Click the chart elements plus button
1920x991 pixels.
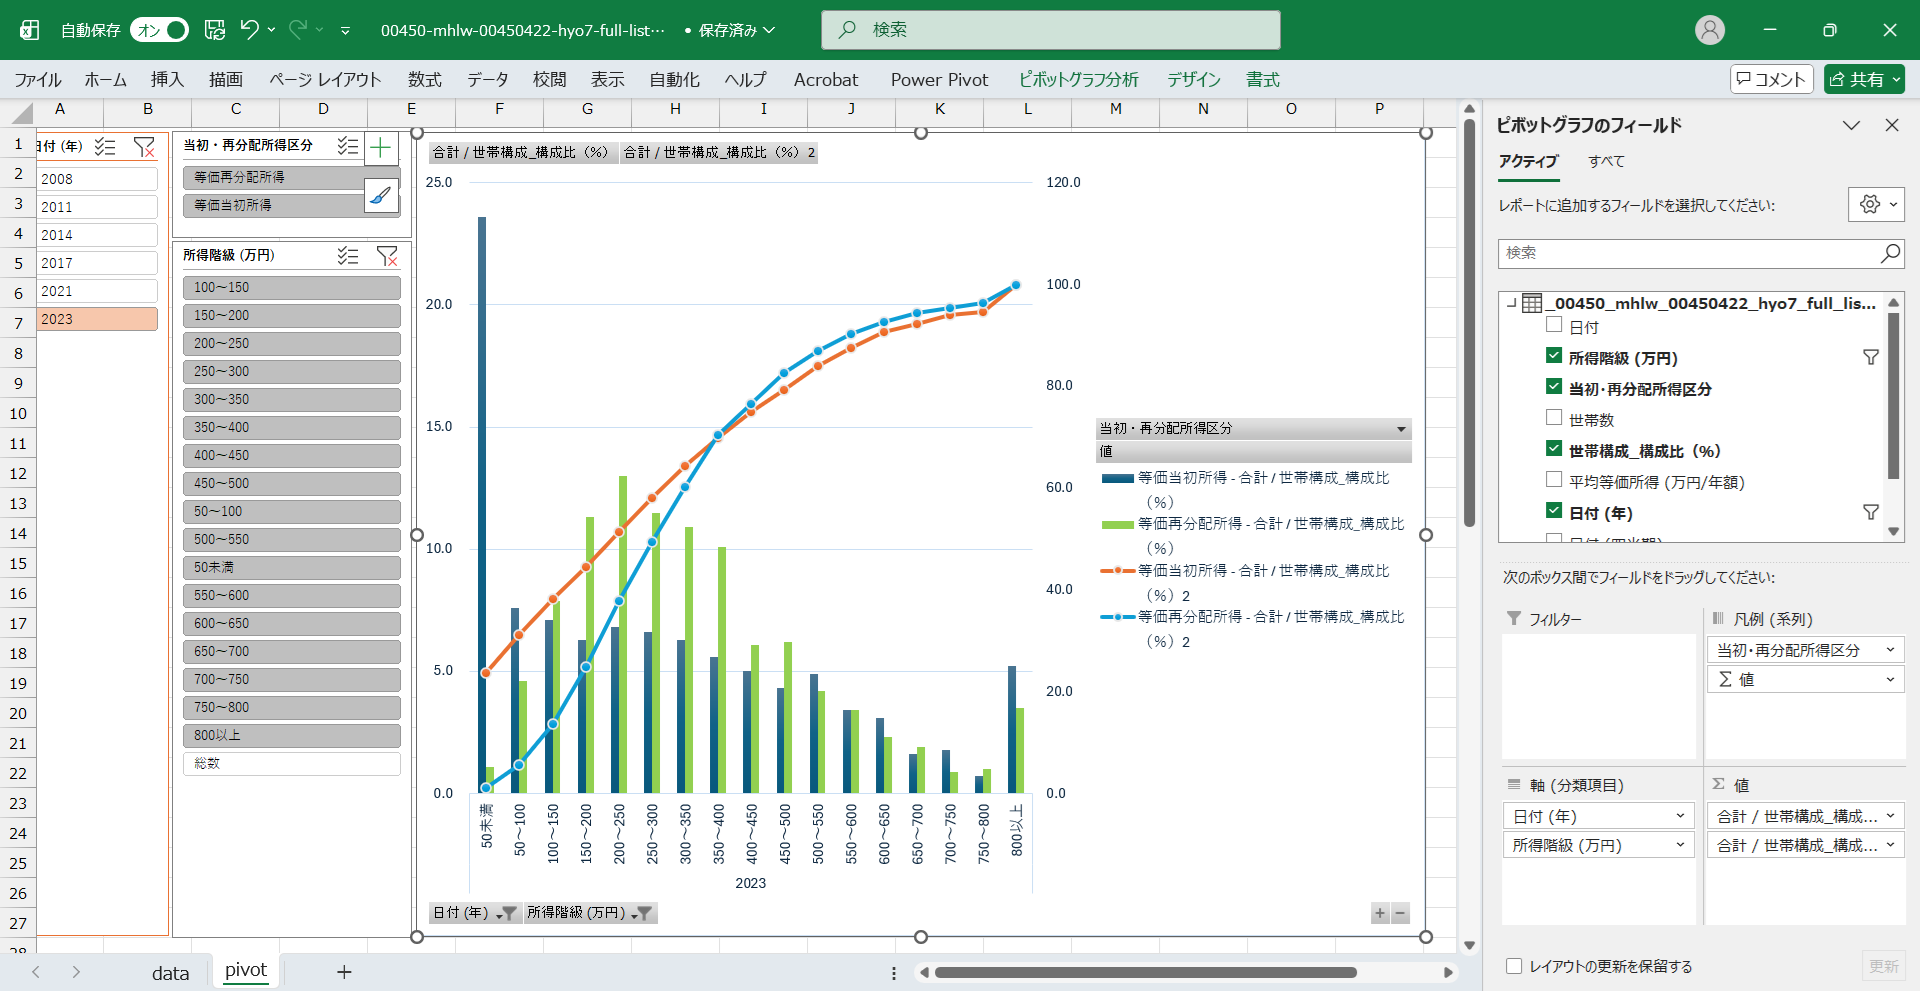tap(381, 149)
